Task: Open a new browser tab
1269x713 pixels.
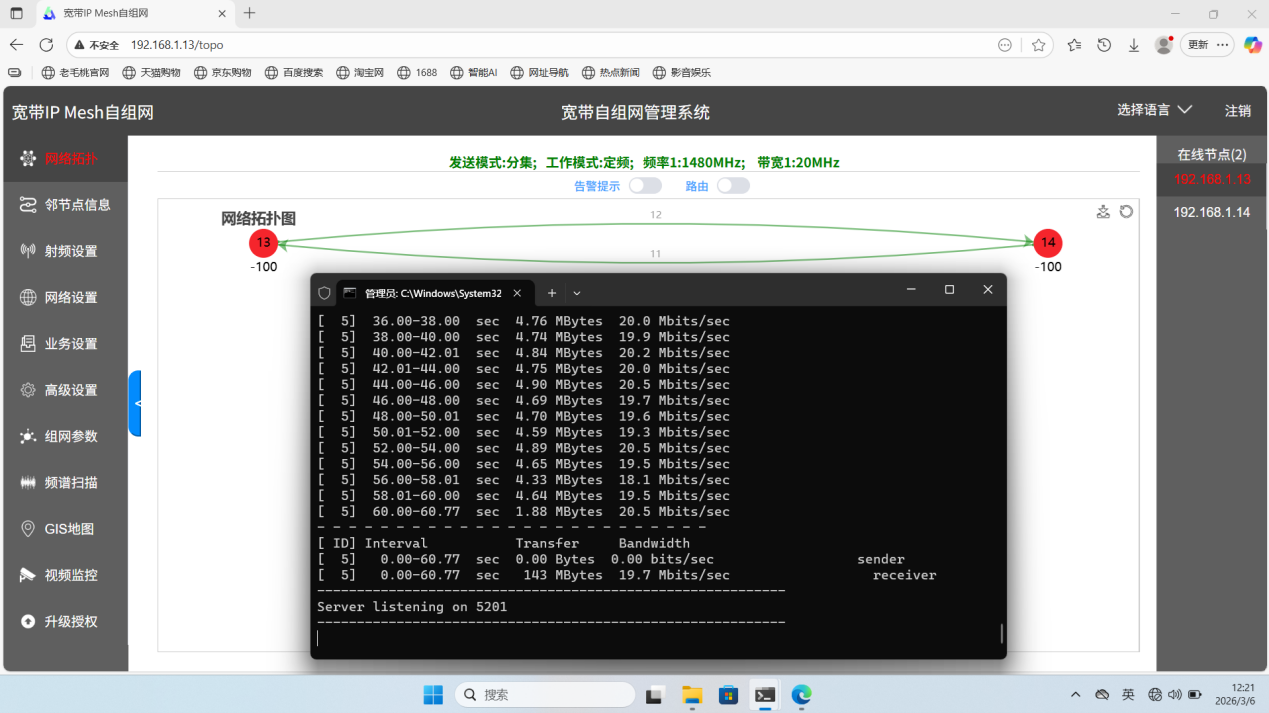Action: (x=250, y=13)
